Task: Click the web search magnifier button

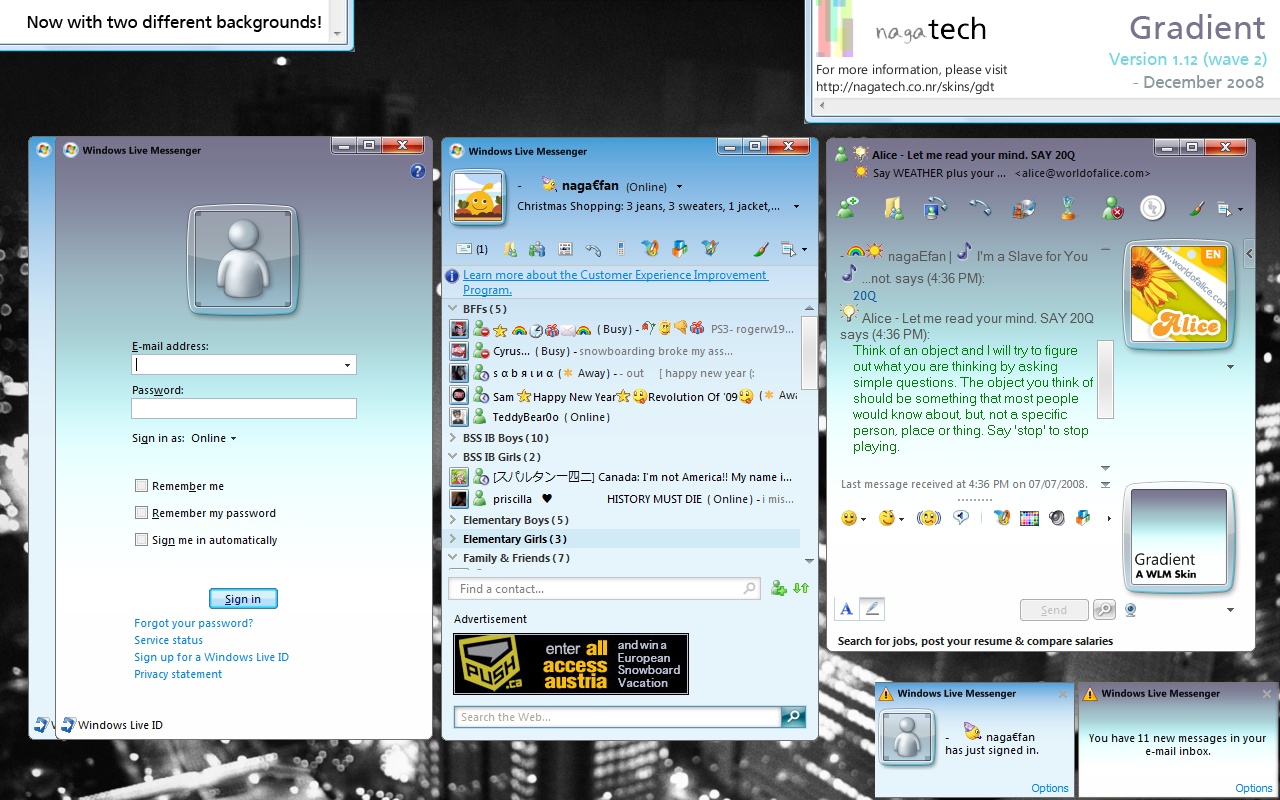Action: coord(793,716)
